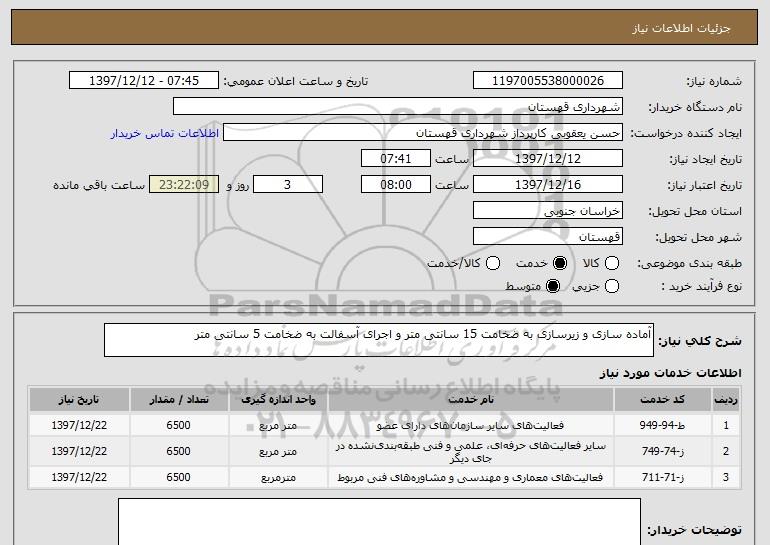Open اطلاعات تماس خریدار link
The width and height of the screenshot is (770, 545).
tap(165, 133)
